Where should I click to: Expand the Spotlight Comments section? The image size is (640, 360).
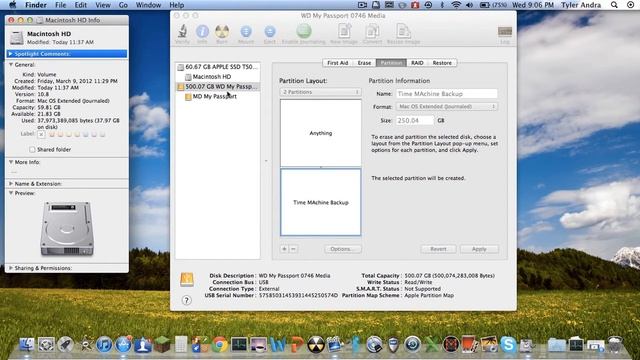[x=11, y=54]
